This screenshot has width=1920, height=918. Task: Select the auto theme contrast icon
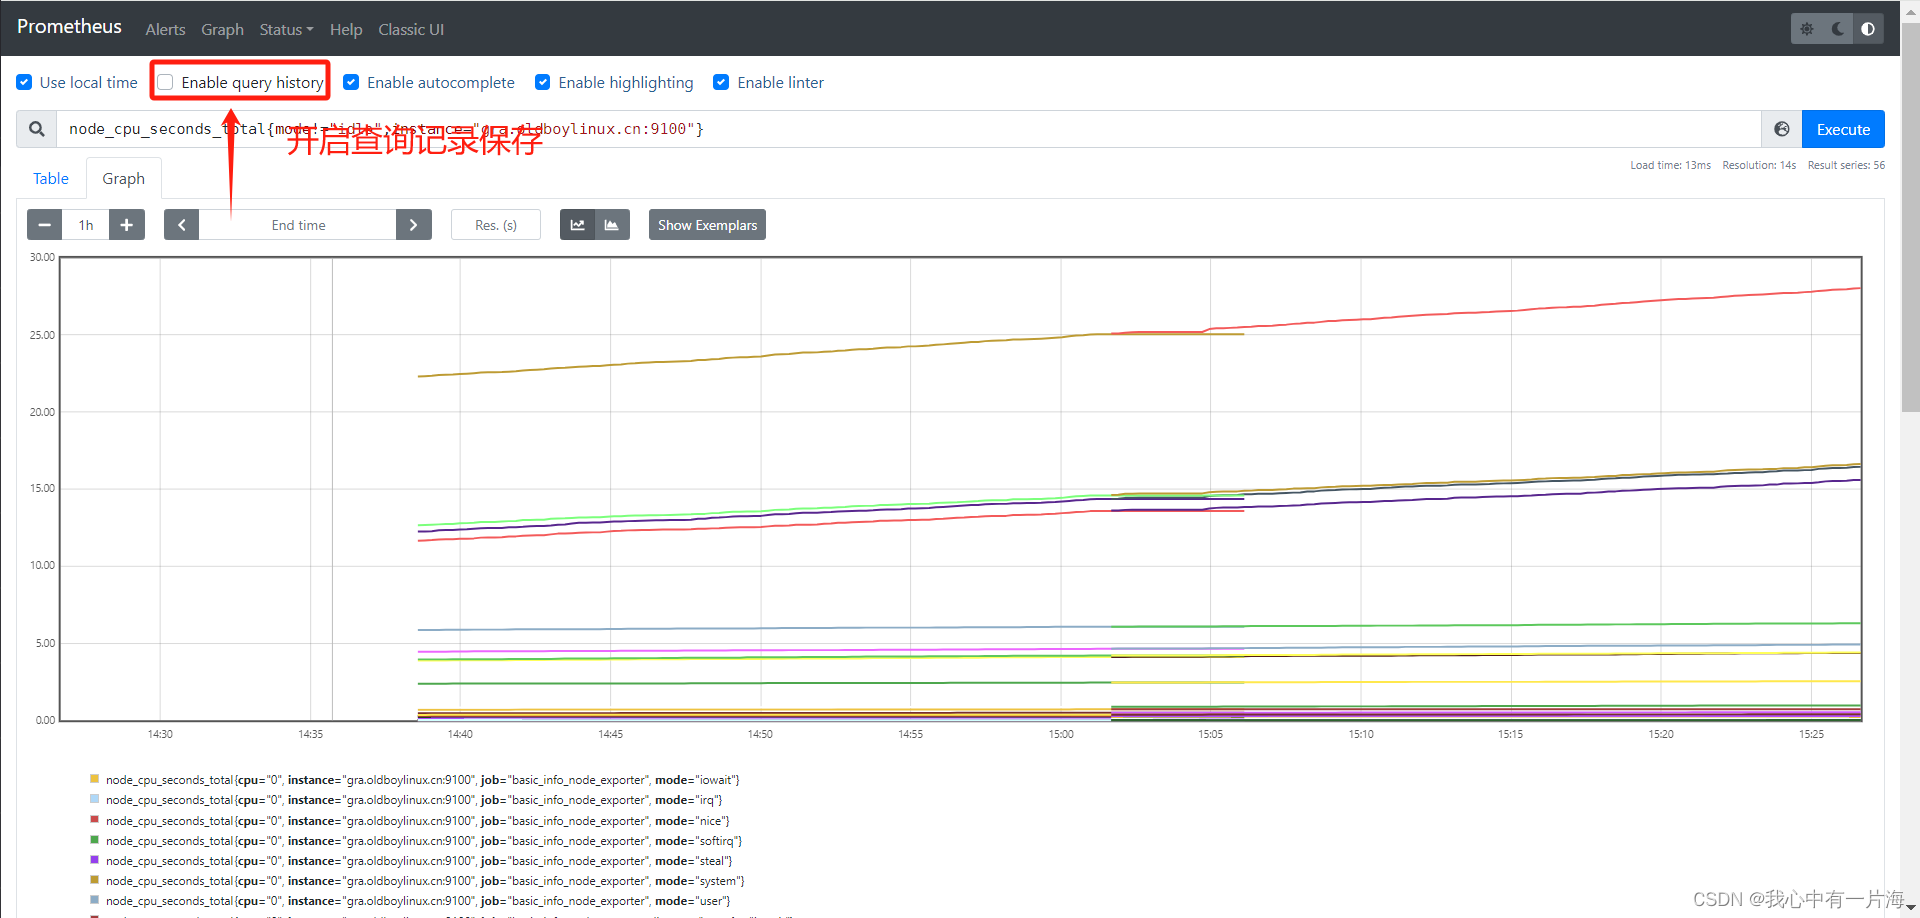point(1868,29)
